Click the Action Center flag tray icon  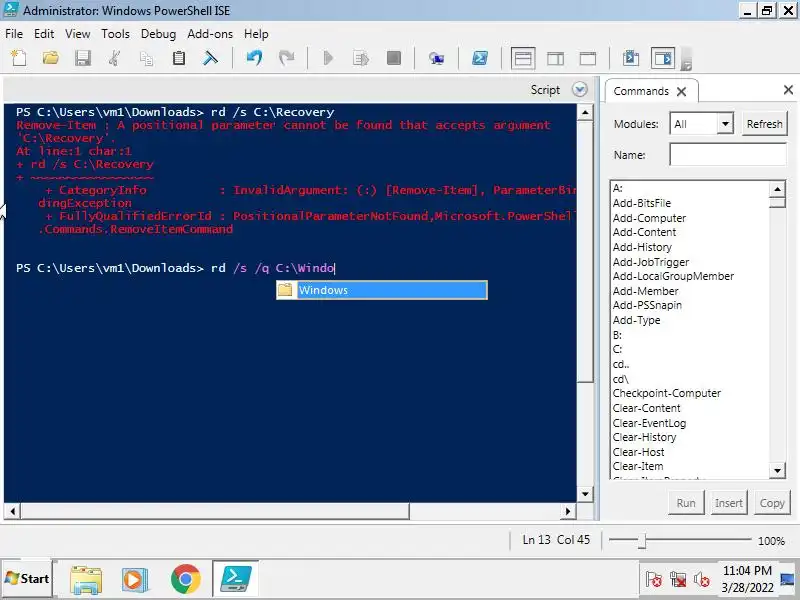[x=654, y=580]
